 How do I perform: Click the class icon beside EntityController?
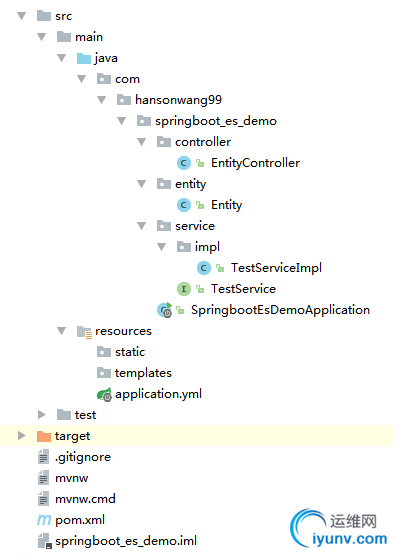tap(183, 163)
